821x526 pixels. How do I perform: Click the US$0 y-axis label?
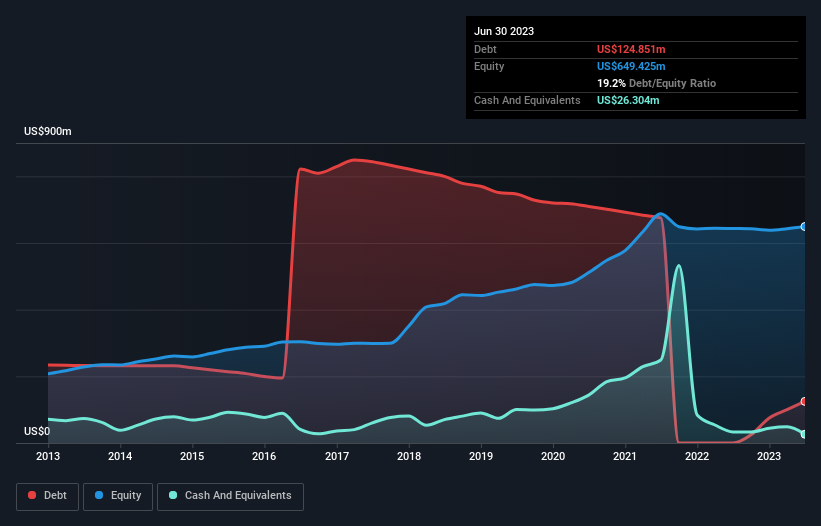tap(36, 431)
